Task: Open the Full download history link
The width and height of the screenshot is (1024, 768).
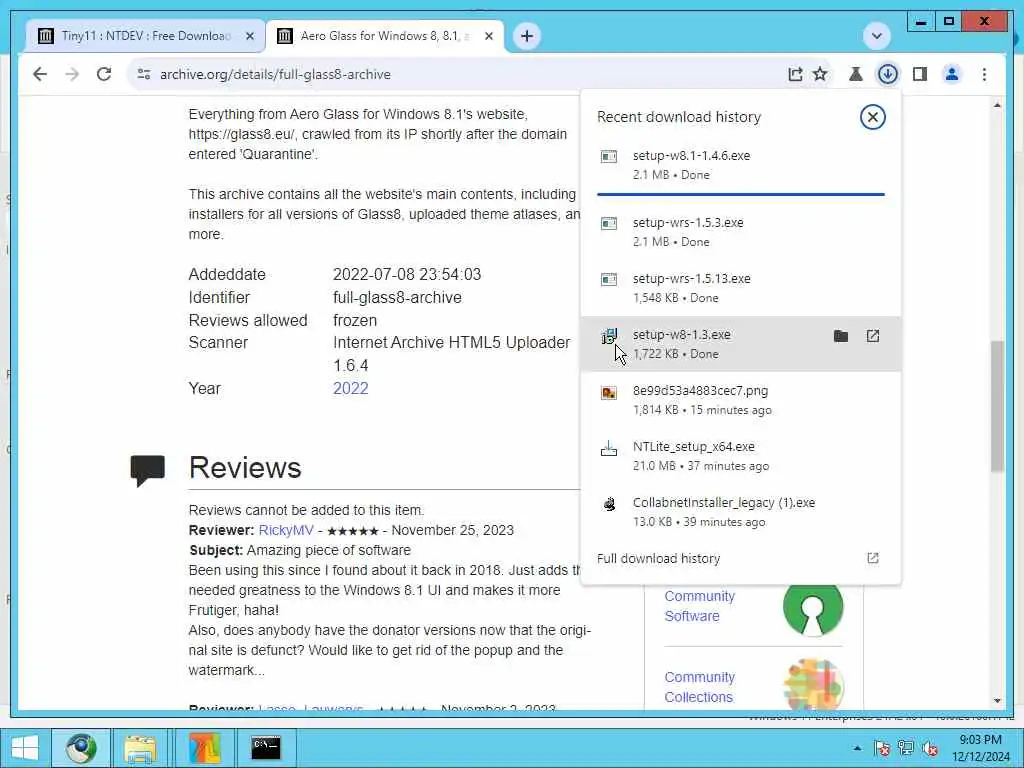Action: 658,559
